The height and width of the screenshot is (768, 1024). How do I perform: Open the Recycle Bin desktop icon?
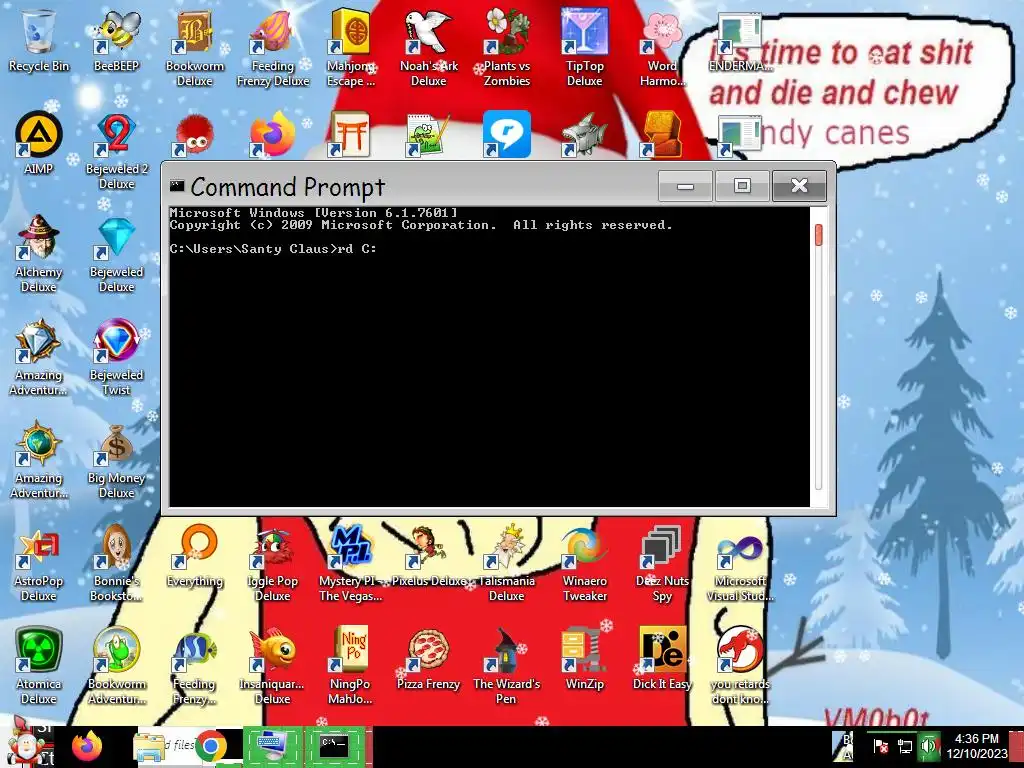coord(39,39)
